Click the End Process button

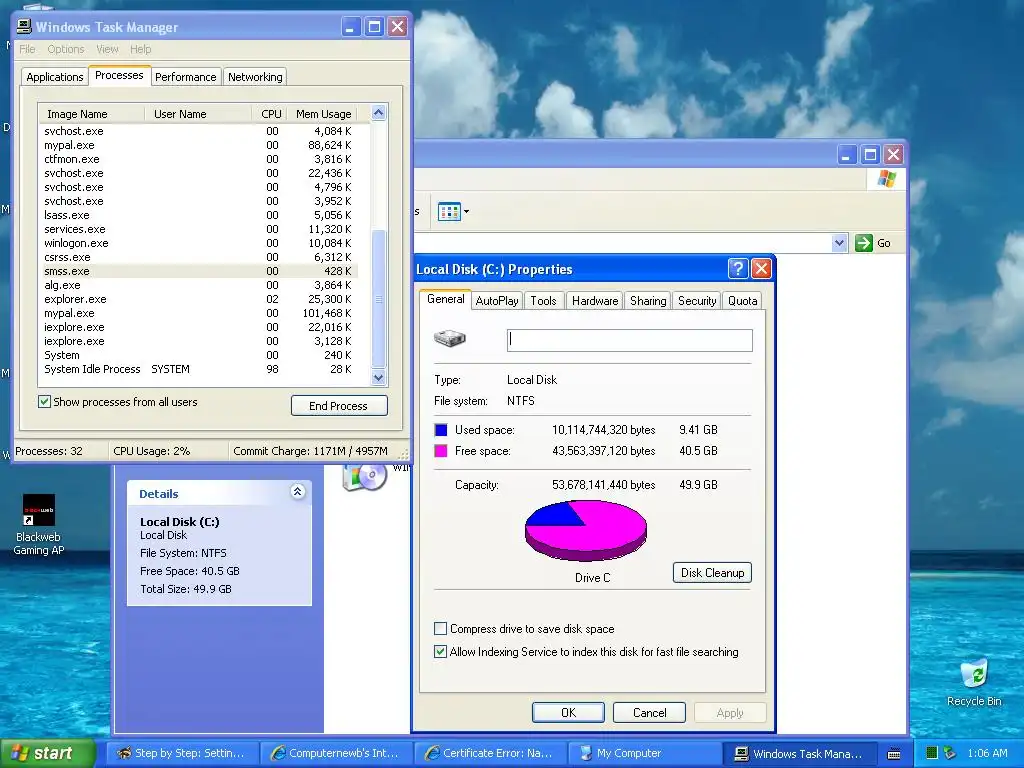pos(339,406)
